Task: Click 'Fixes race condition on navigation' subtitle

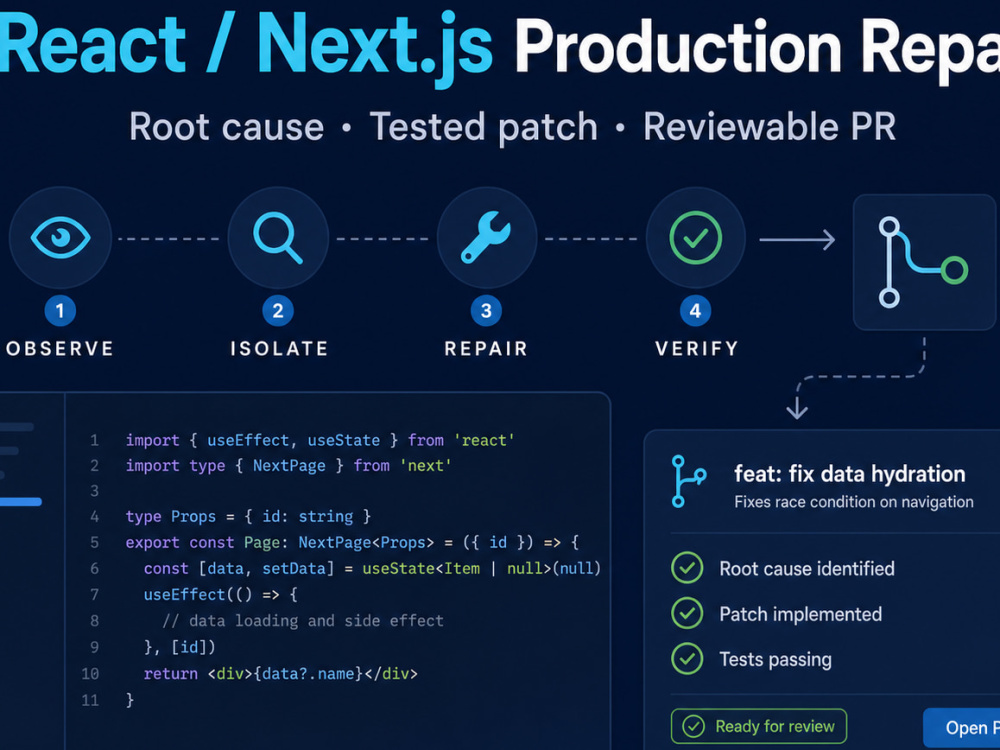Action: click(853, 502)
